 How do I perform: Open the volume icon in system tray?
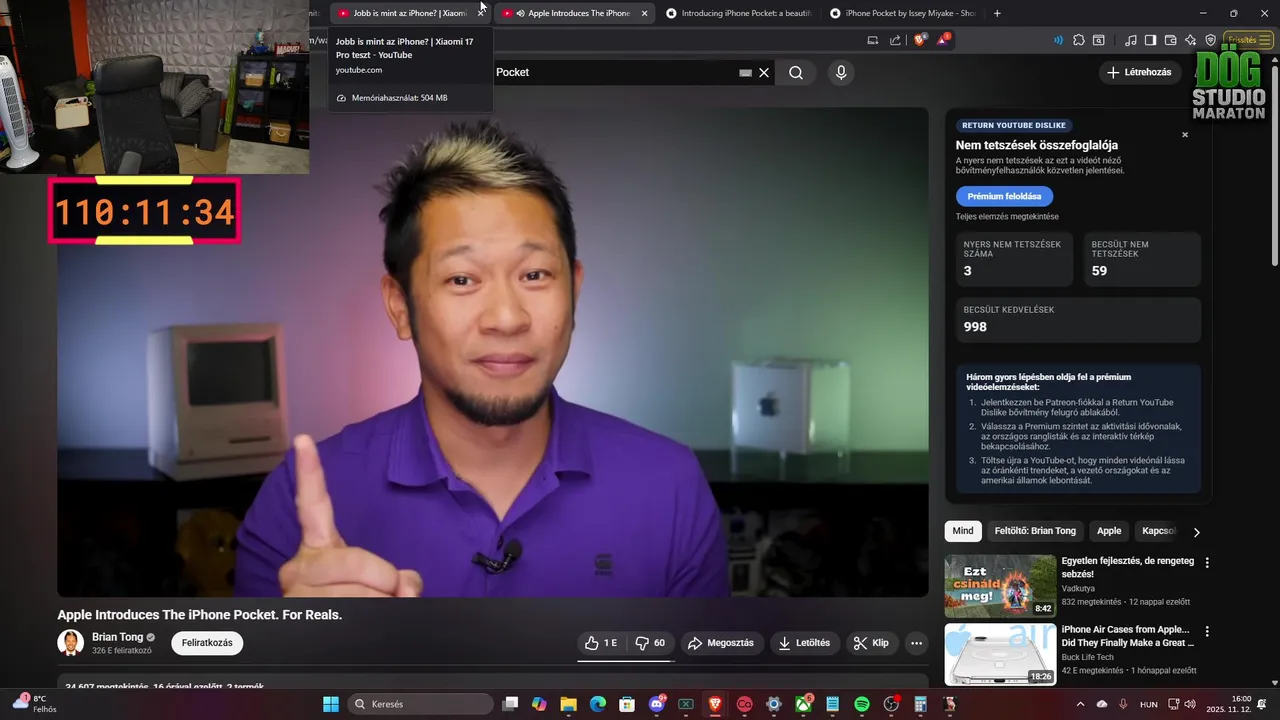pyautogui.click(x=1191, y=704)
